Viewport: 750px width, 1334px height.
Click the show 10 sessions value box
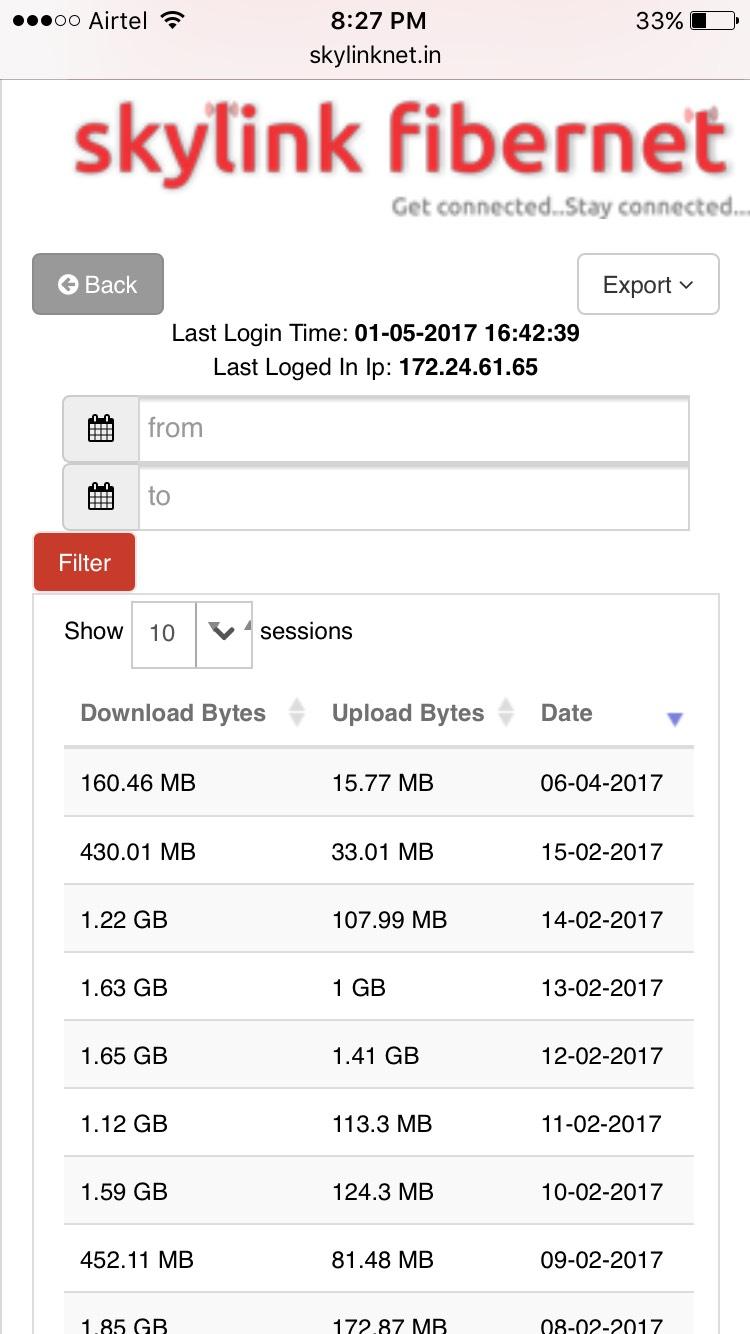coord(163,633)
